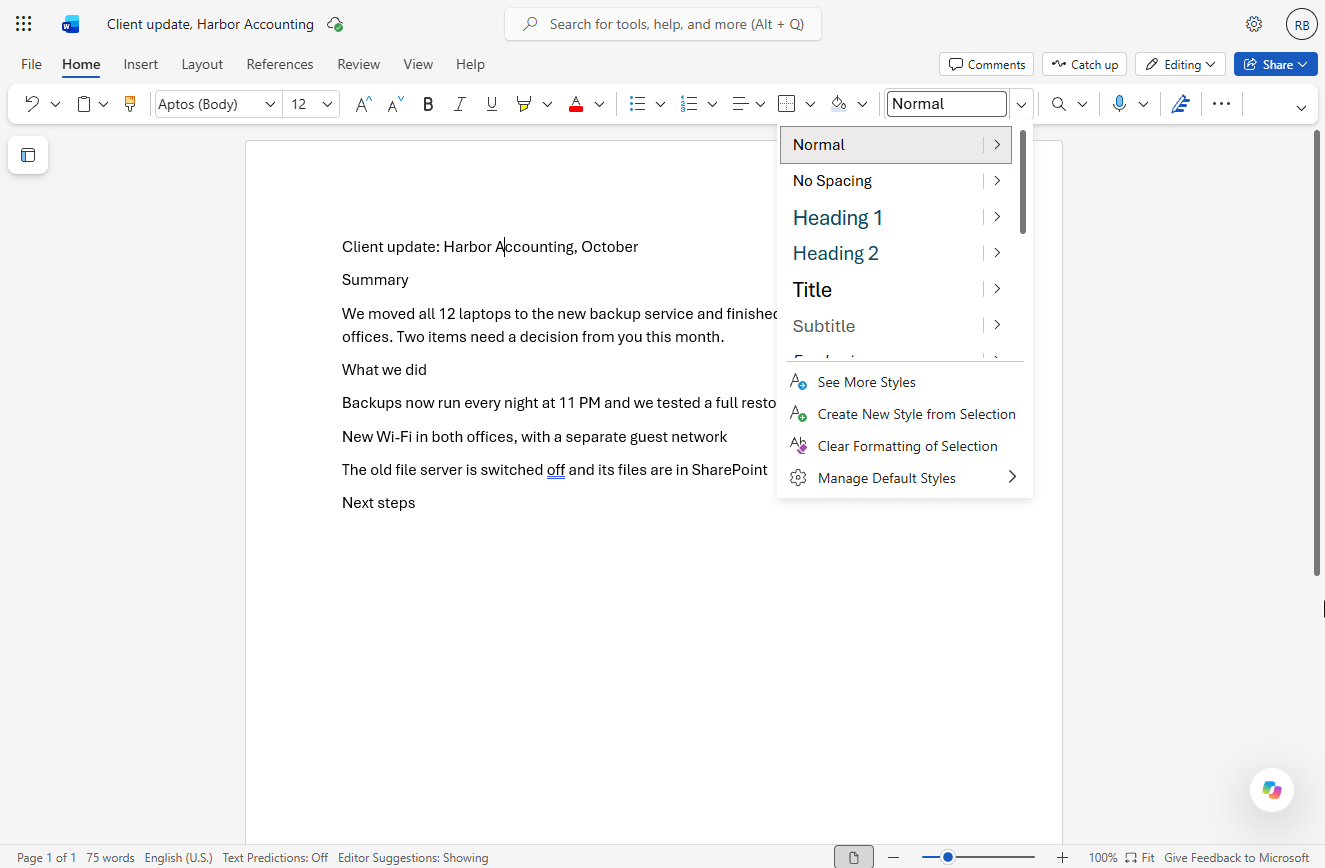Open the Insert tab
Image resolution: width=1325 pixels, height=868 pixels.
(141, 64)
